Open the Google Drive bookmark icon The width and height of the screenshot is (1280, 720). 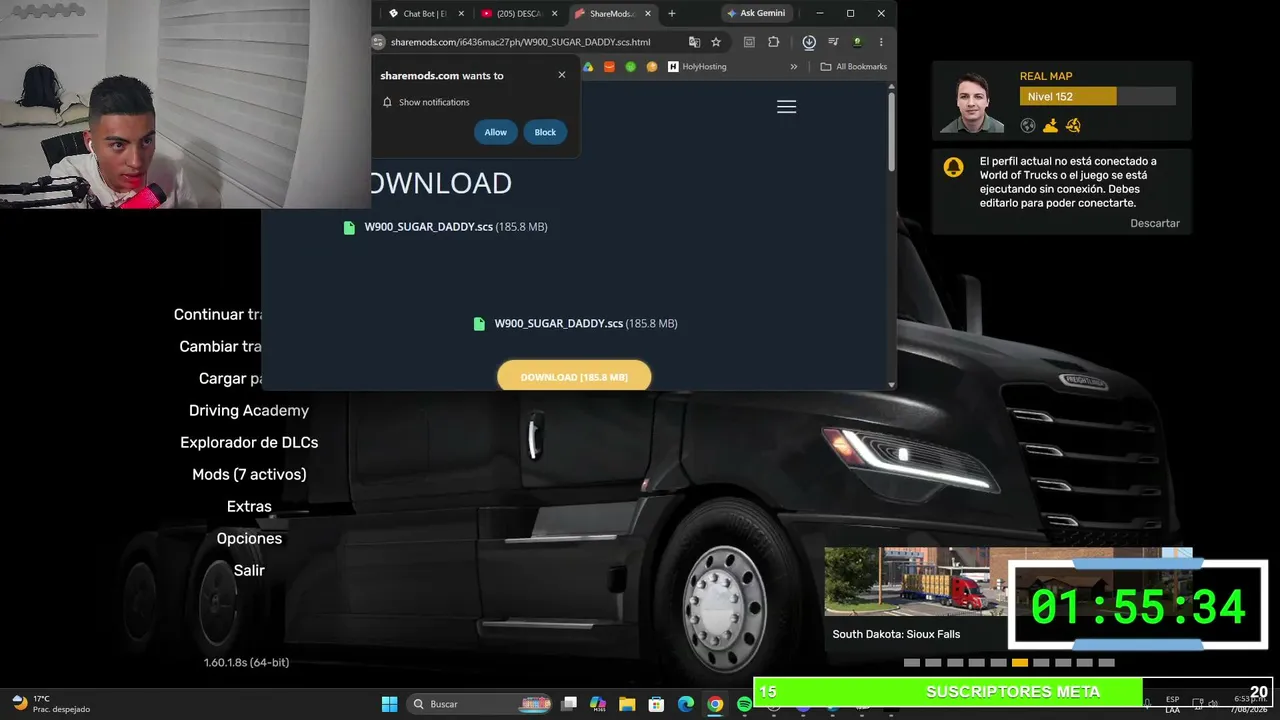click(589, 67)
